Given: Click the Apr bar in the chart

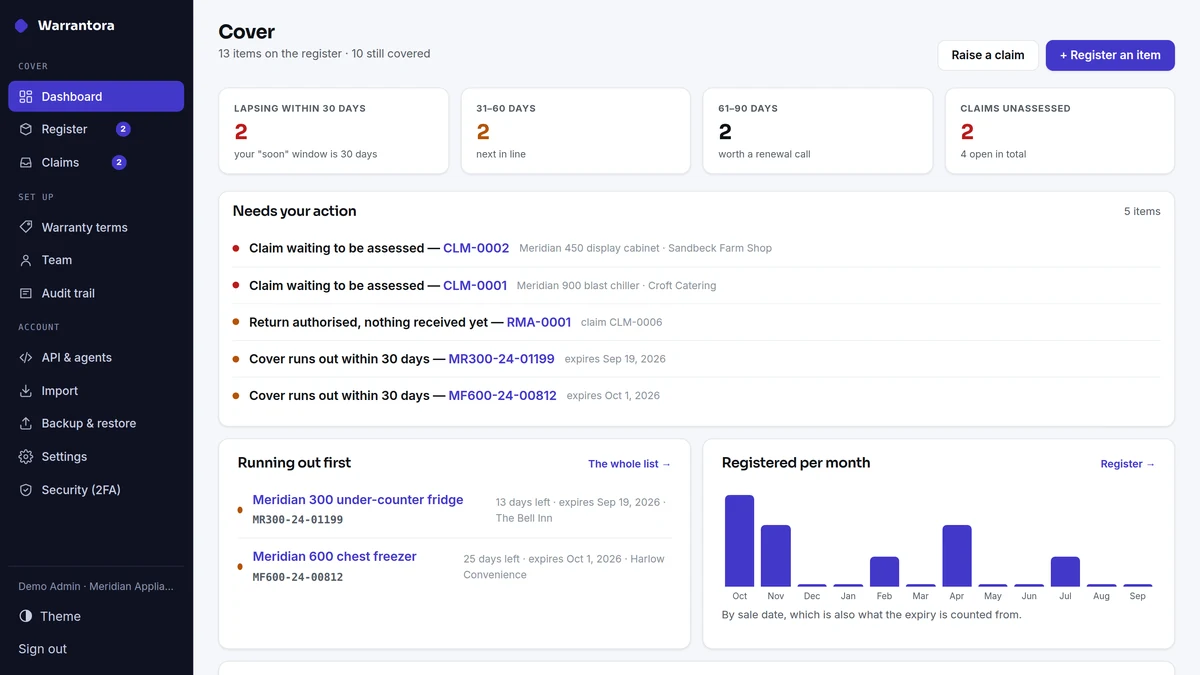Looking at the screenshot, I should pos(957,556).
